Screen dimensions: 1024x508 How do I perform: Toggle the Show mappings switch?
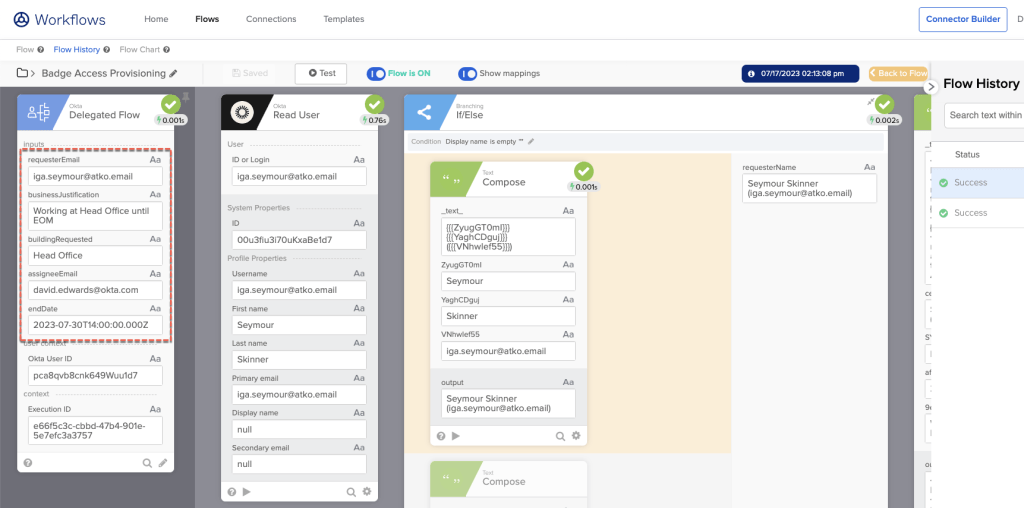[x=467, y=73]
